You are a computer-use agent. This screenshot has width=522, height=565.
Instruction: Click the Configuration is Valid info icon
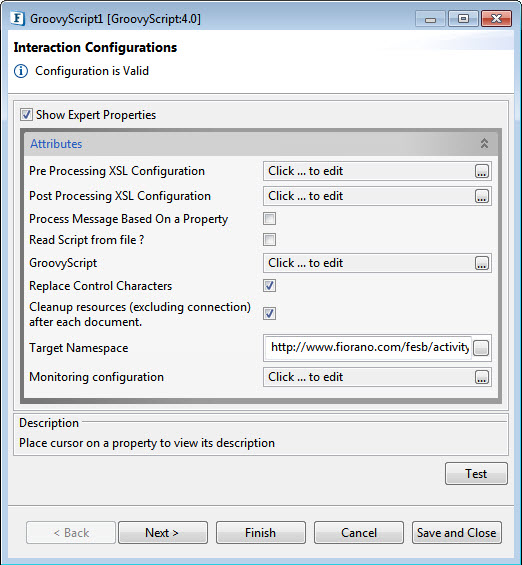[x=21, y=71]
